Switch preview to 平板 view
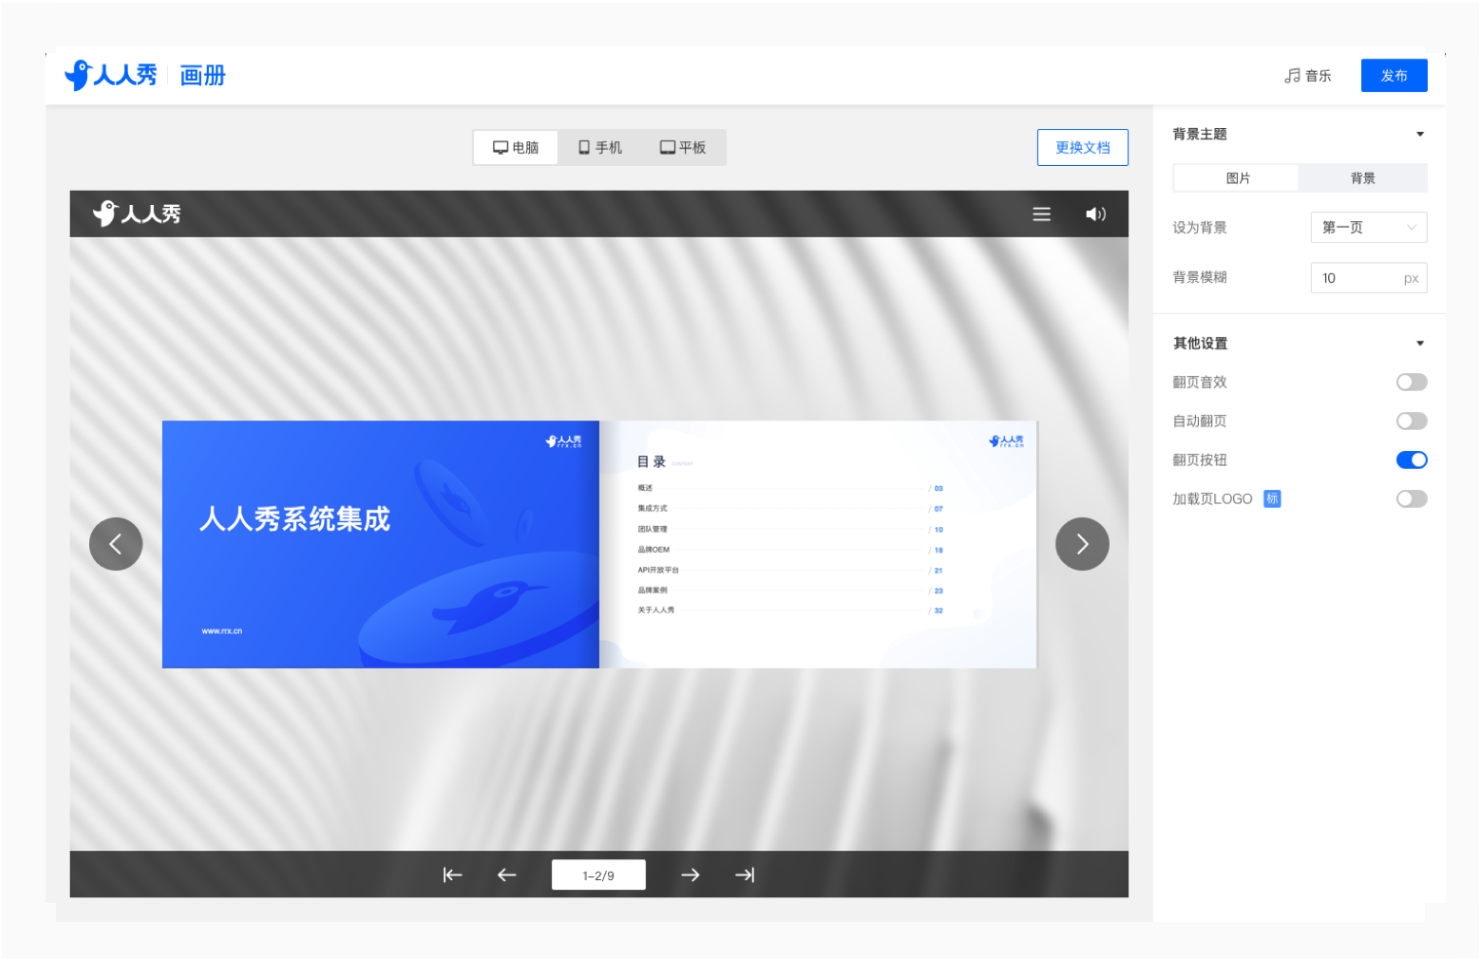 click(x=683, y=148)
